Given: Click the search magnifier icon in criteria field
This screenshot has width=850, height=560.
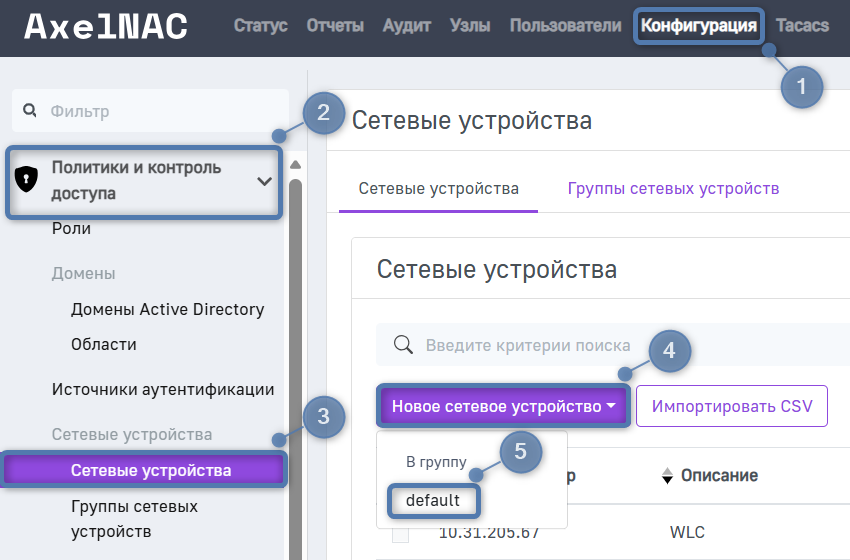Looking at the screenshot, I should (x=404, y=345).
